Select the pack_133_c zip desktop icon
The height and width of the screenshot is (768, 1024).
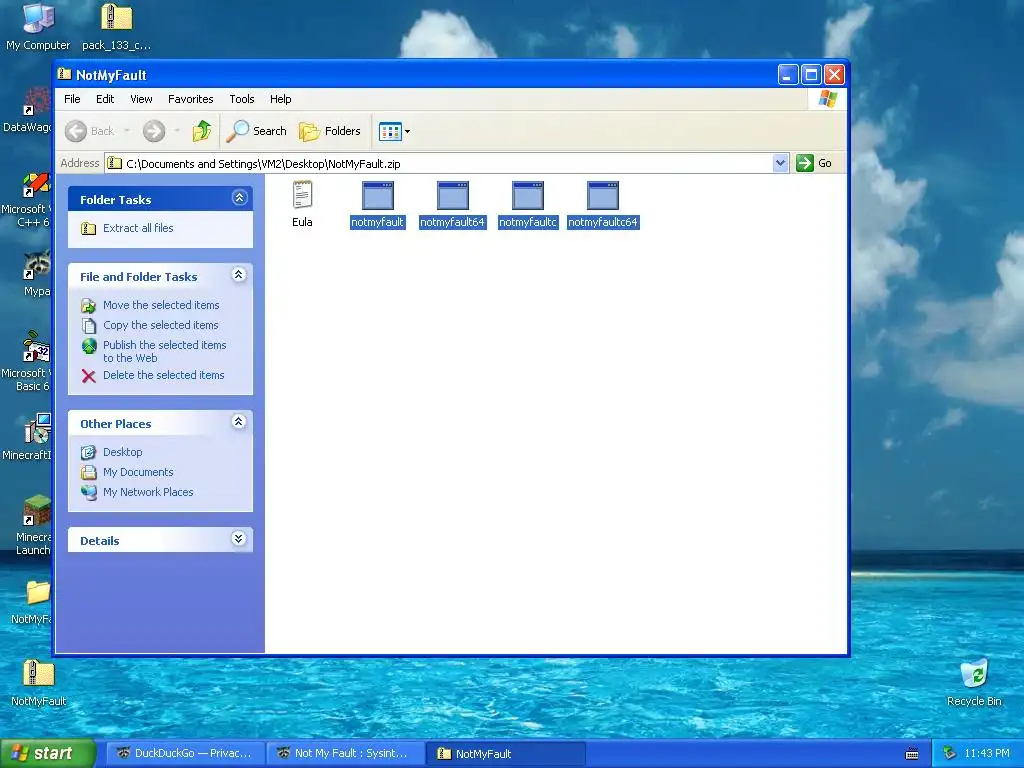tap(116, 27)
